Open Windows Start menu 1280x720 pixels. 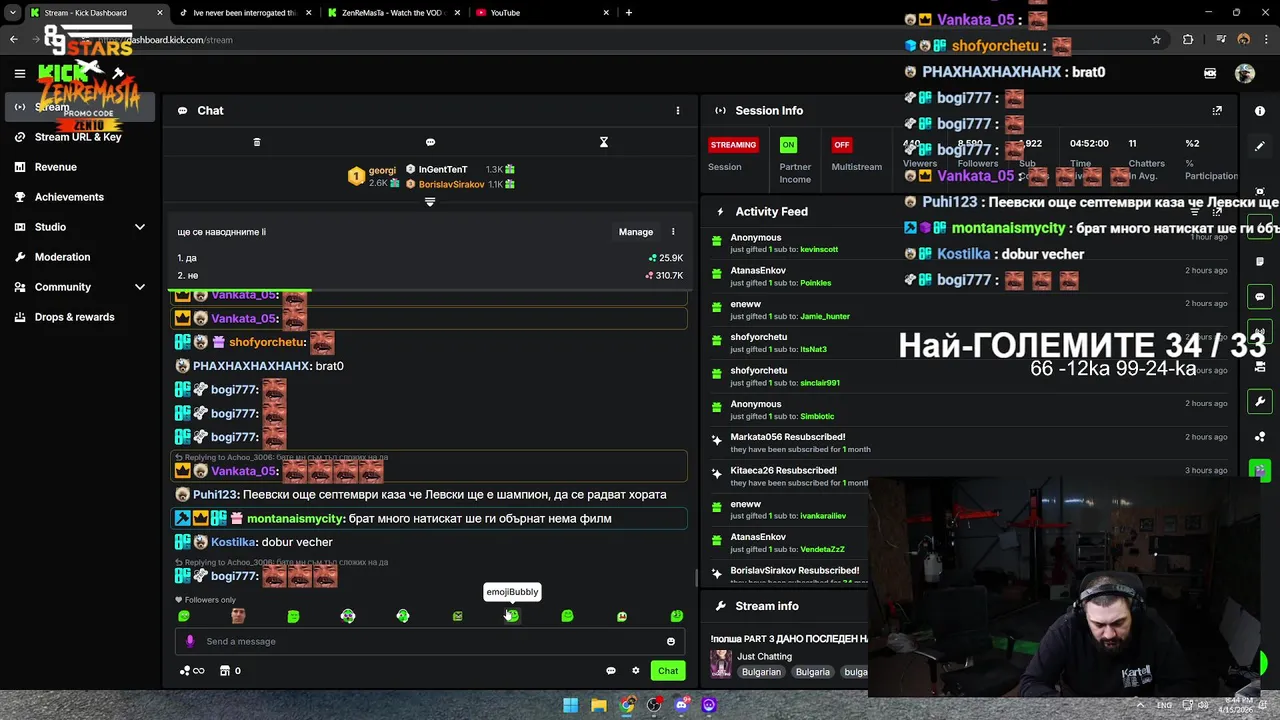click(x=570, y=705)
